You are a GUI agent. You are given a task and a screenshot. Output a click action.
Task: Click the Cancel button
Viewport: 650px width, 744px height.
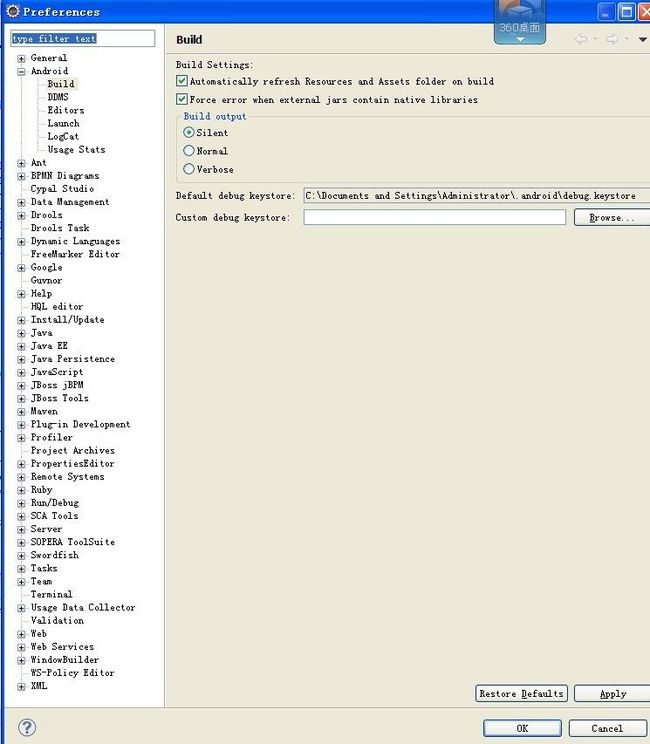pyautogui.click(x=607, y=728)
